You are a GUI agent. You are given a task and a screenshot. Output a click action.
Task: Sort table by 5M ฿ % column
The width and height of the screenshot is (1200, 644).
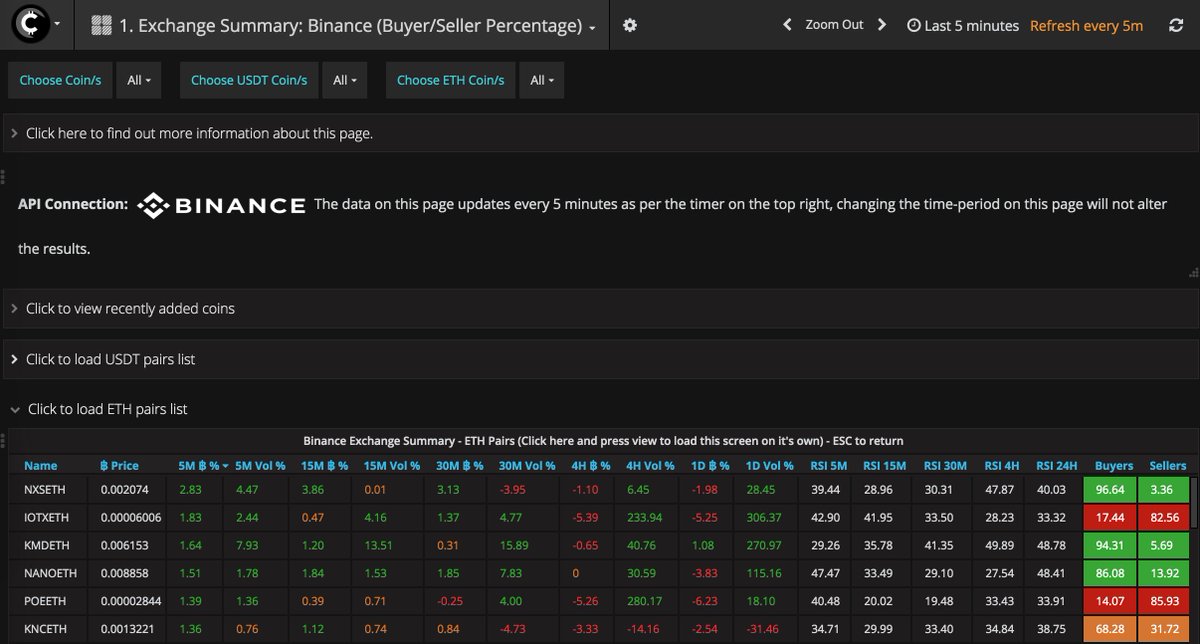[203, 465]
